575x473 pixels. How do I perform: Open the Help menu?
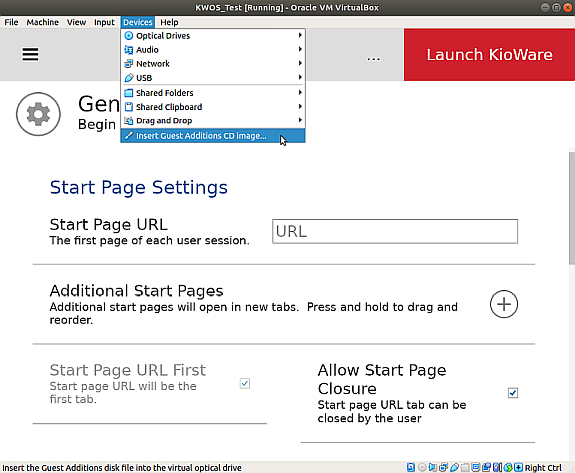coord(169,22)
